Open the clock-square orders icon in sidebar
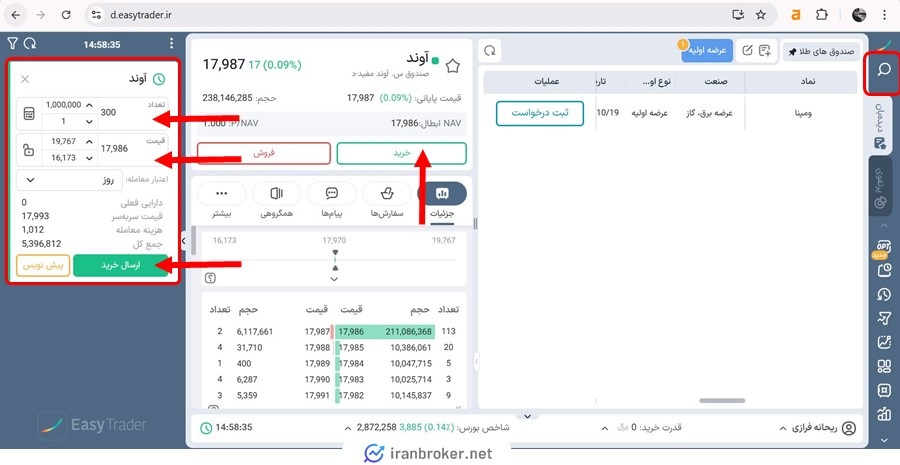 [x=884, y=270]
